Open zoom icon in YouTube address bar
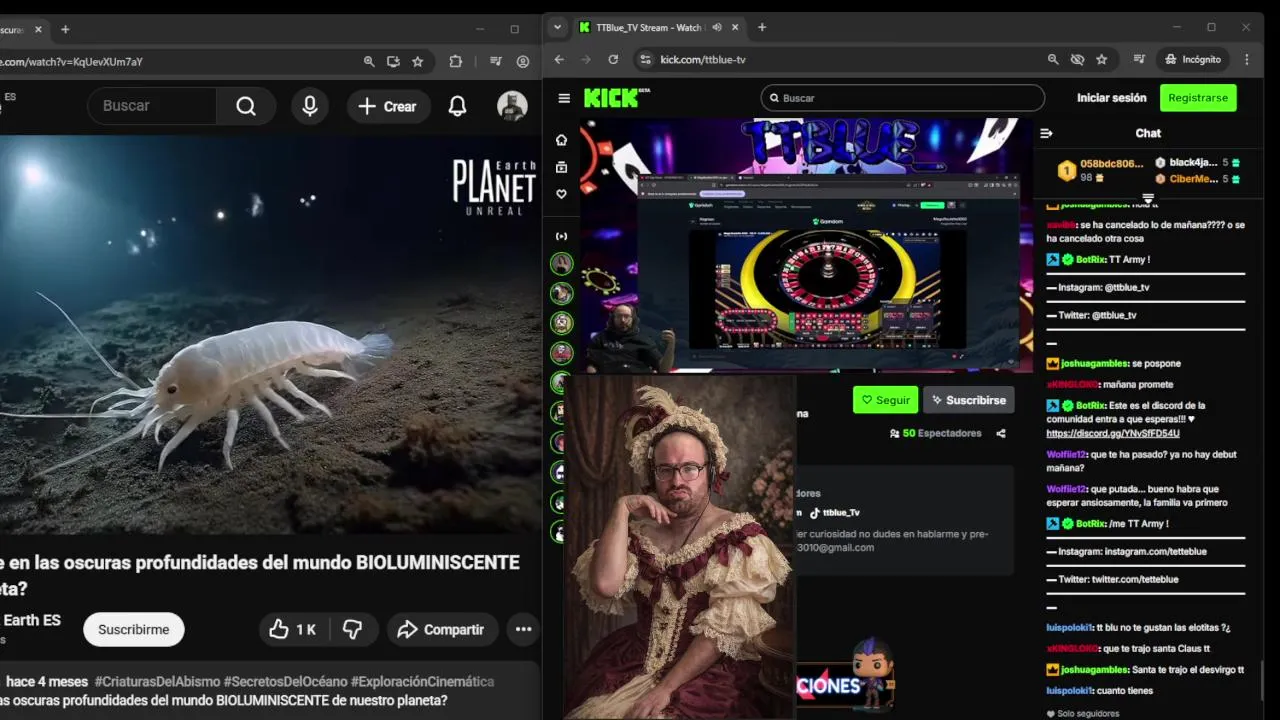Screen dimensions: 1280x720 369,61
